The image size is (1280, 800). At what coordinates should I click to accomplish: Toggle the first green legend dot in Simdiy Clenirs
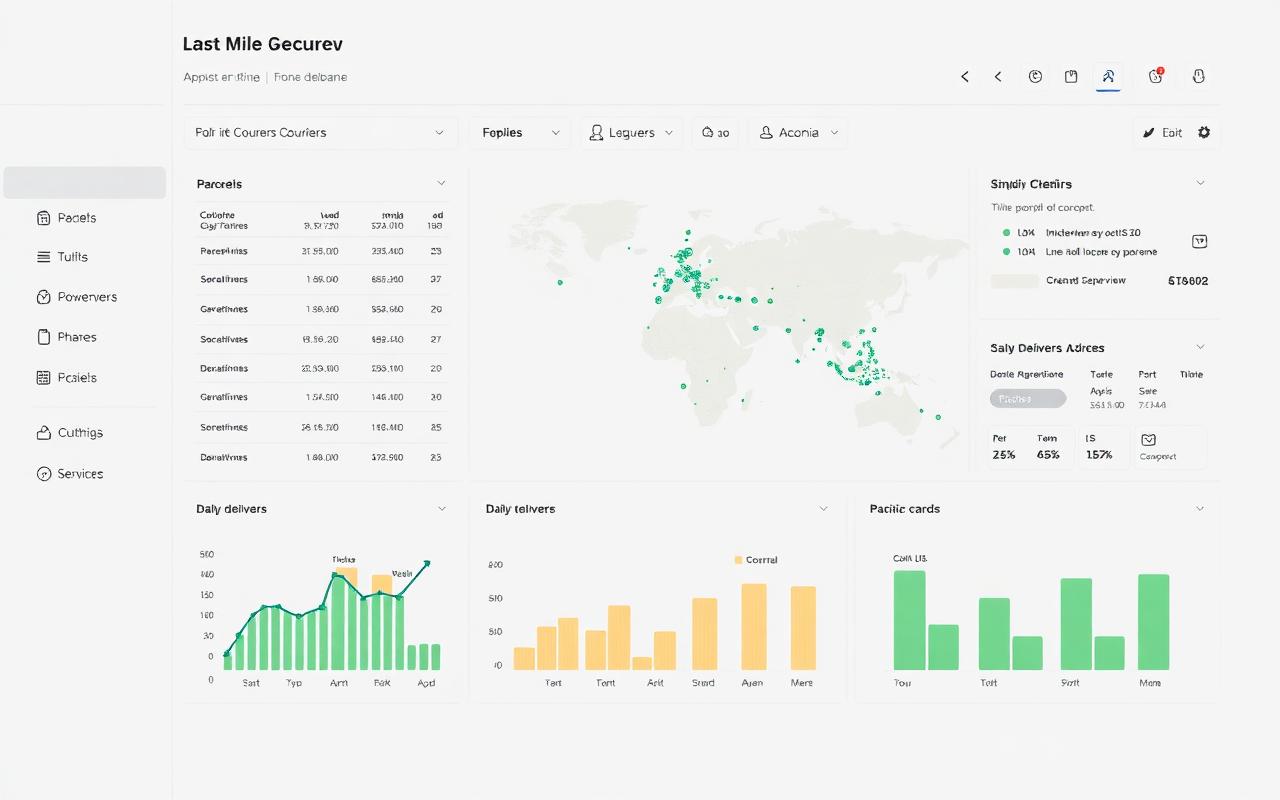(1006, 232)
